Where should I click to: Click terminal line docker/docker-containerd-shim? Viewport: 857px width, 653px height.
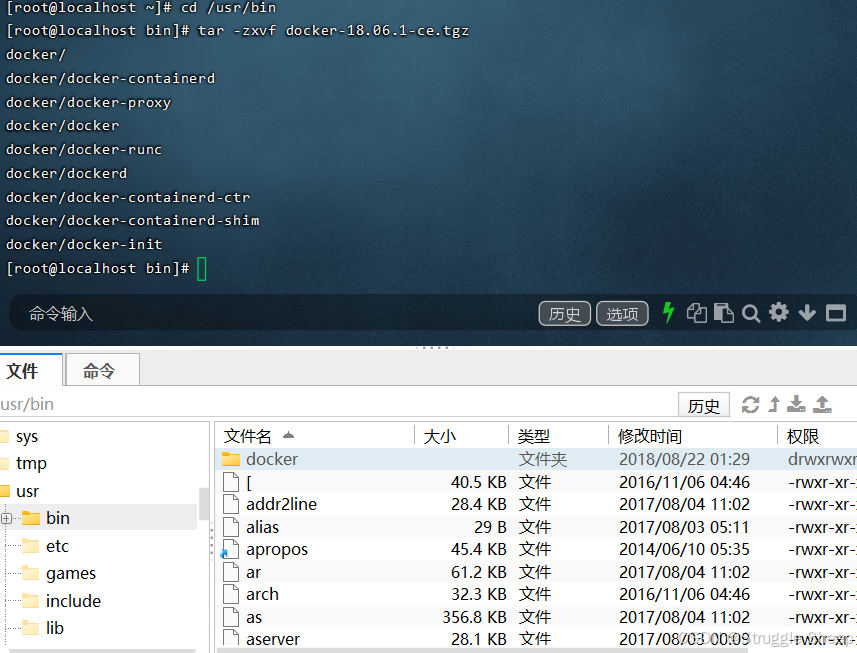click(133, 221)
